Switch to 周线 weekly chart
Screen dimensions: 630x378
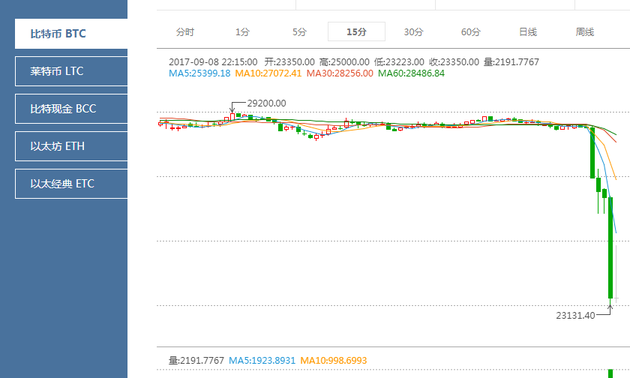coord(585,32)
